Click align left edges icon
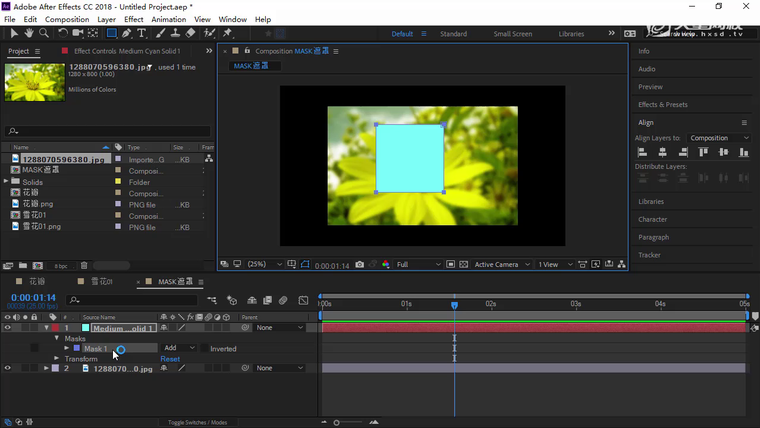This screenshot has height=428, width=760. [643, 152]
